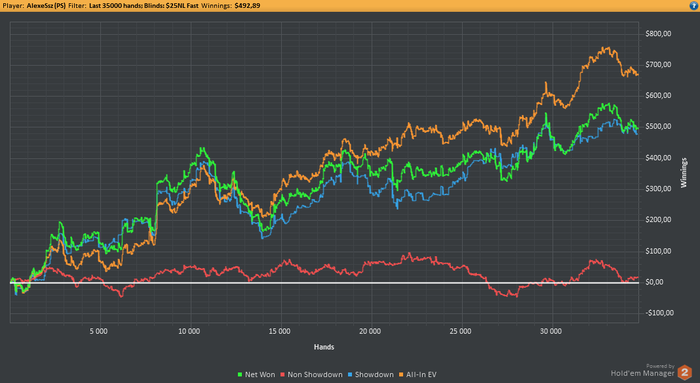
Task: Click the blue Showdown color swatch
Action: 350,375
